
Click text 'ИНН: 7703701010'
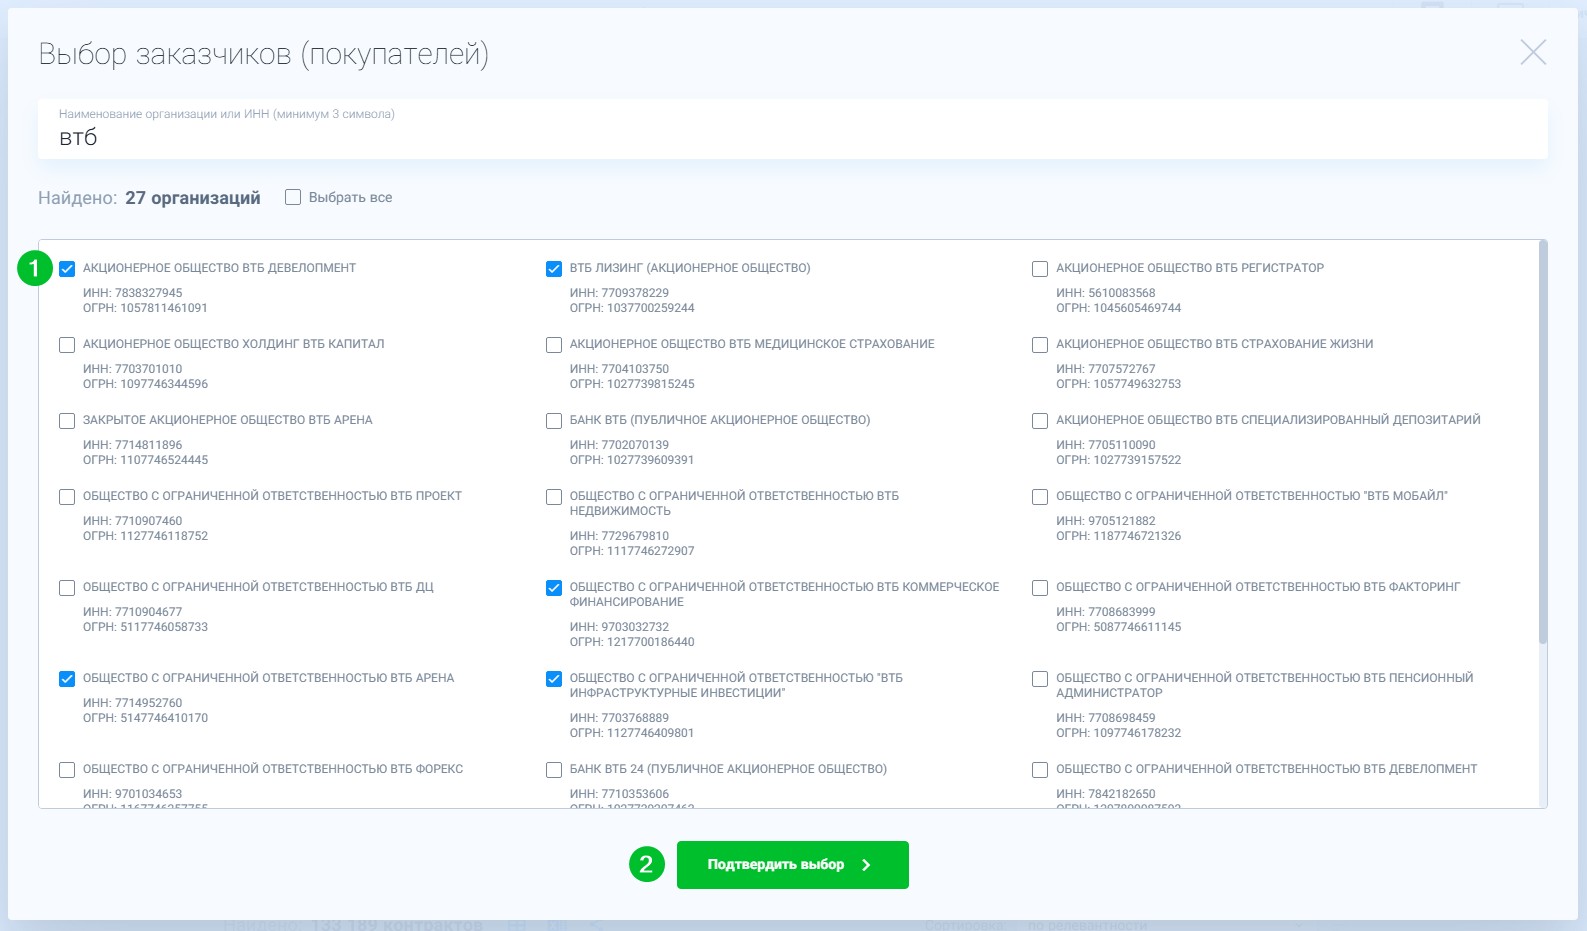click(133, 369)
